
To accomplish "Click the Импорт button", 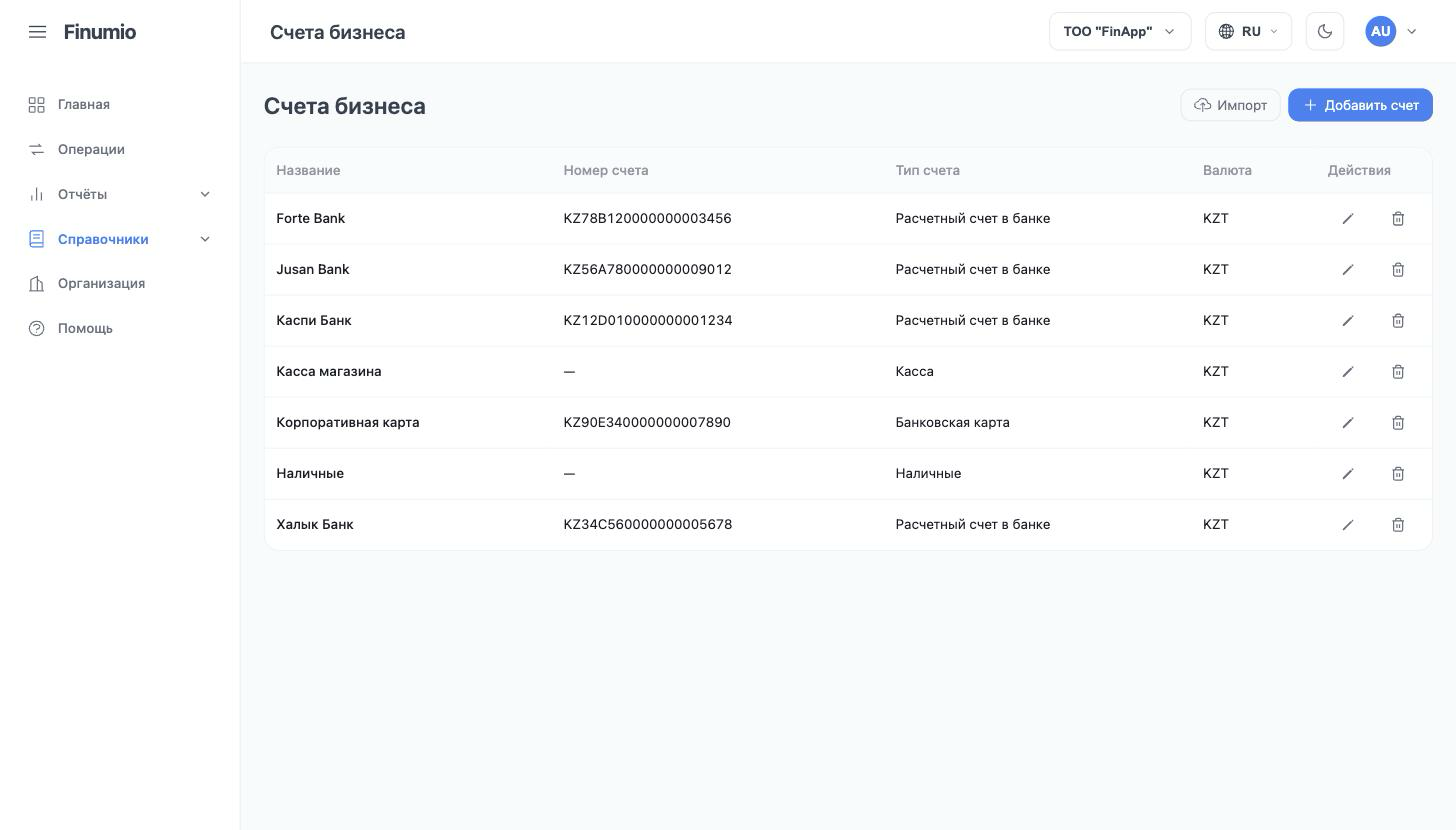I will [1230, 105].
